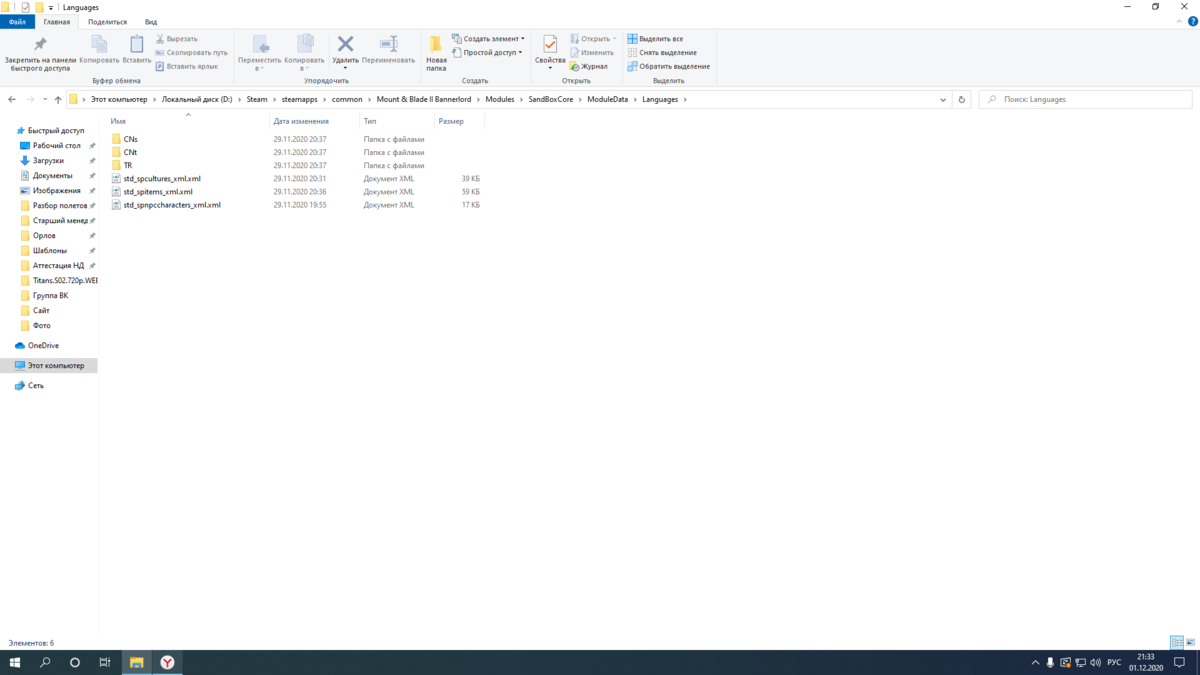Click Обратить выделение
The height and width of the screenshot is (675, 1200).
pyautogui.click(x=668, y=66)
